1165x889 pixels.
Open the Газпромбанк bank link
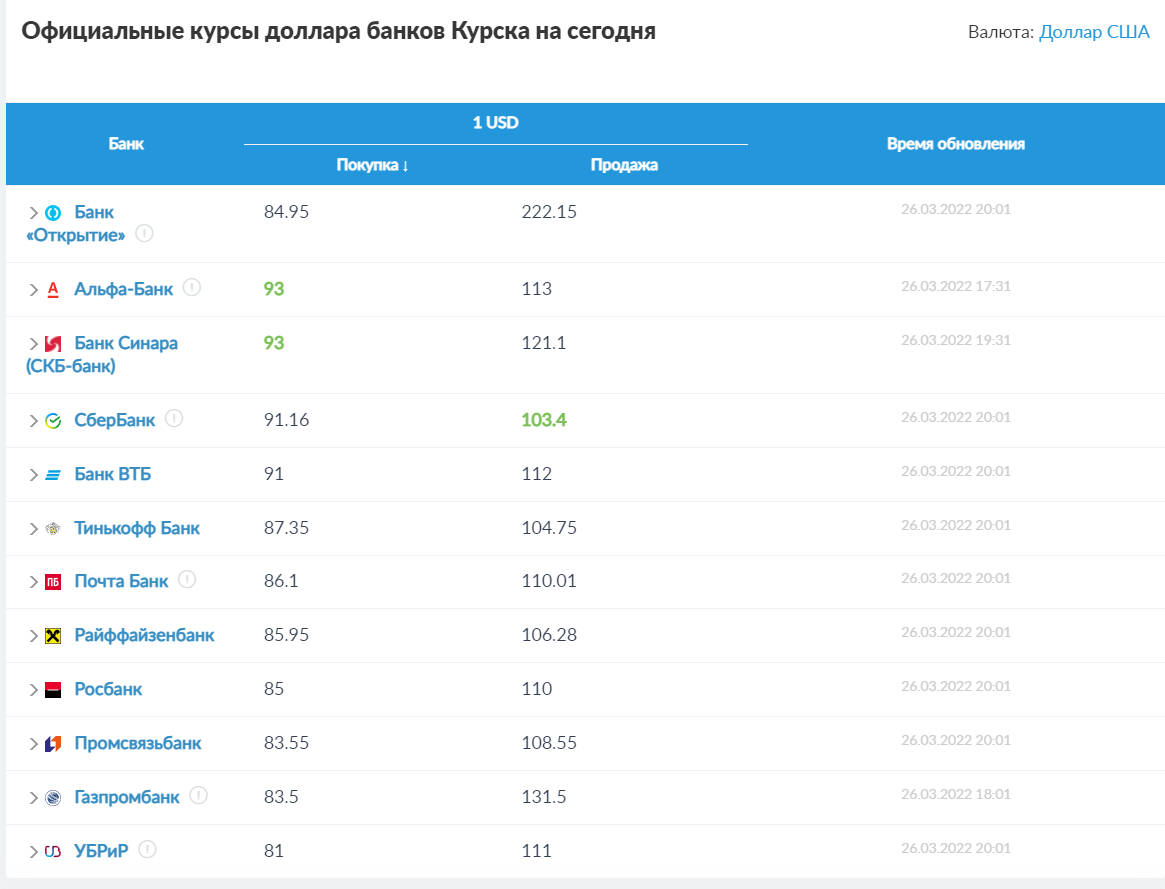pyautogui.click(x=127, y=797)
